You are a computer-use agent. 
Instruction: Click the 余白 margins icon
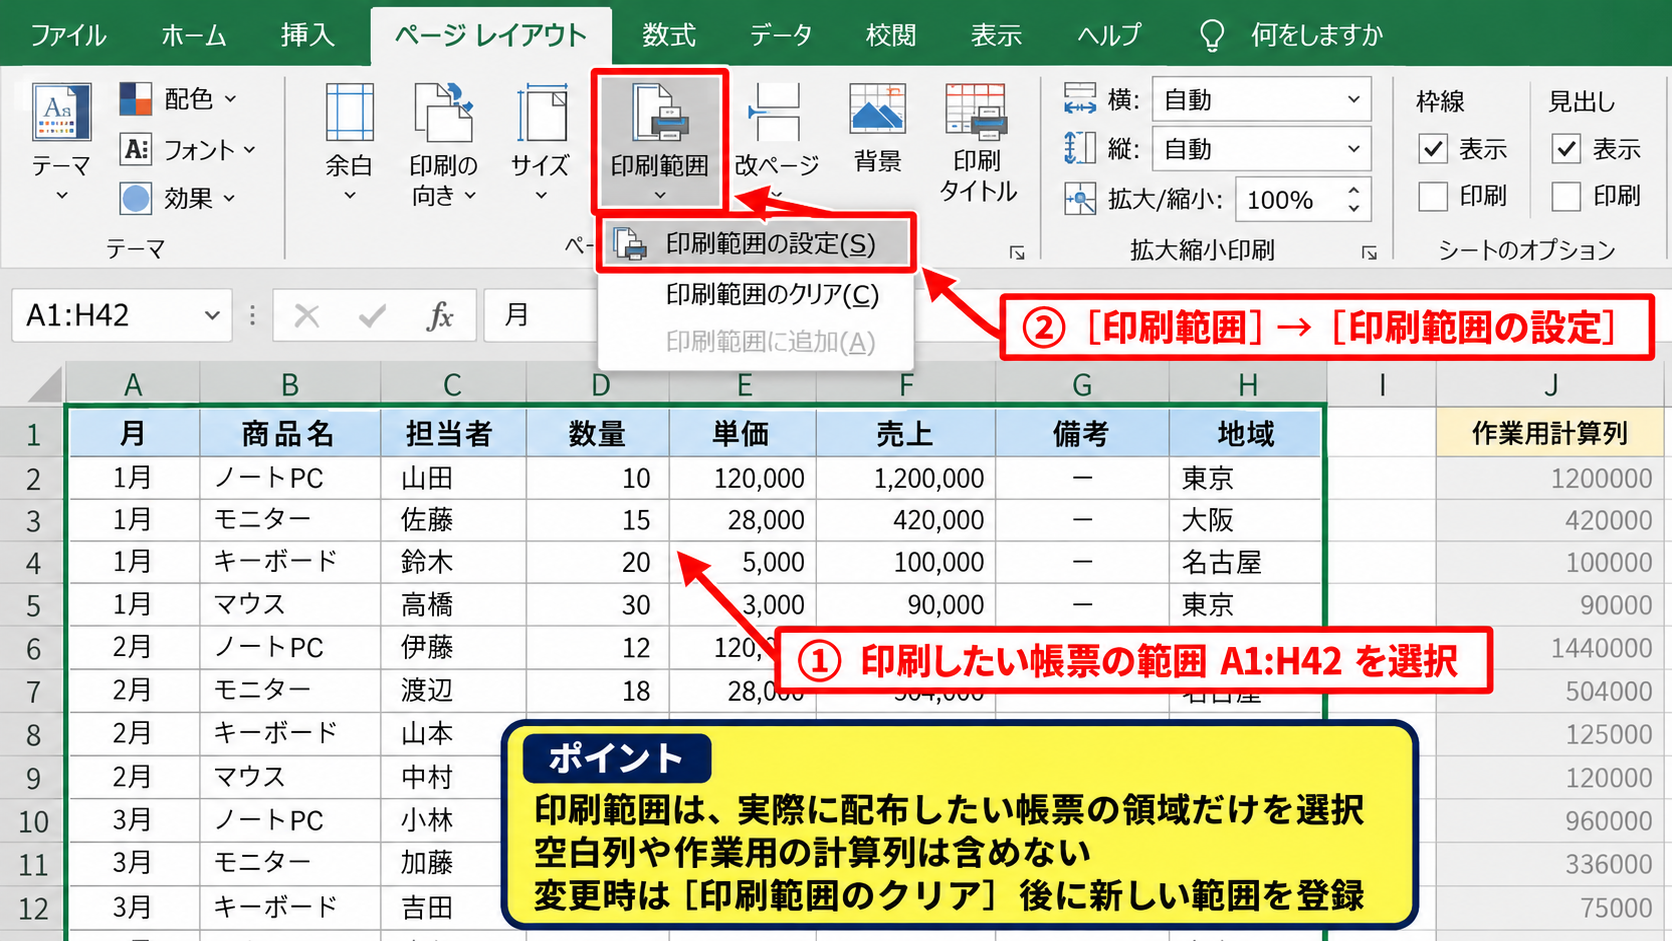click(x=349, y=113)
